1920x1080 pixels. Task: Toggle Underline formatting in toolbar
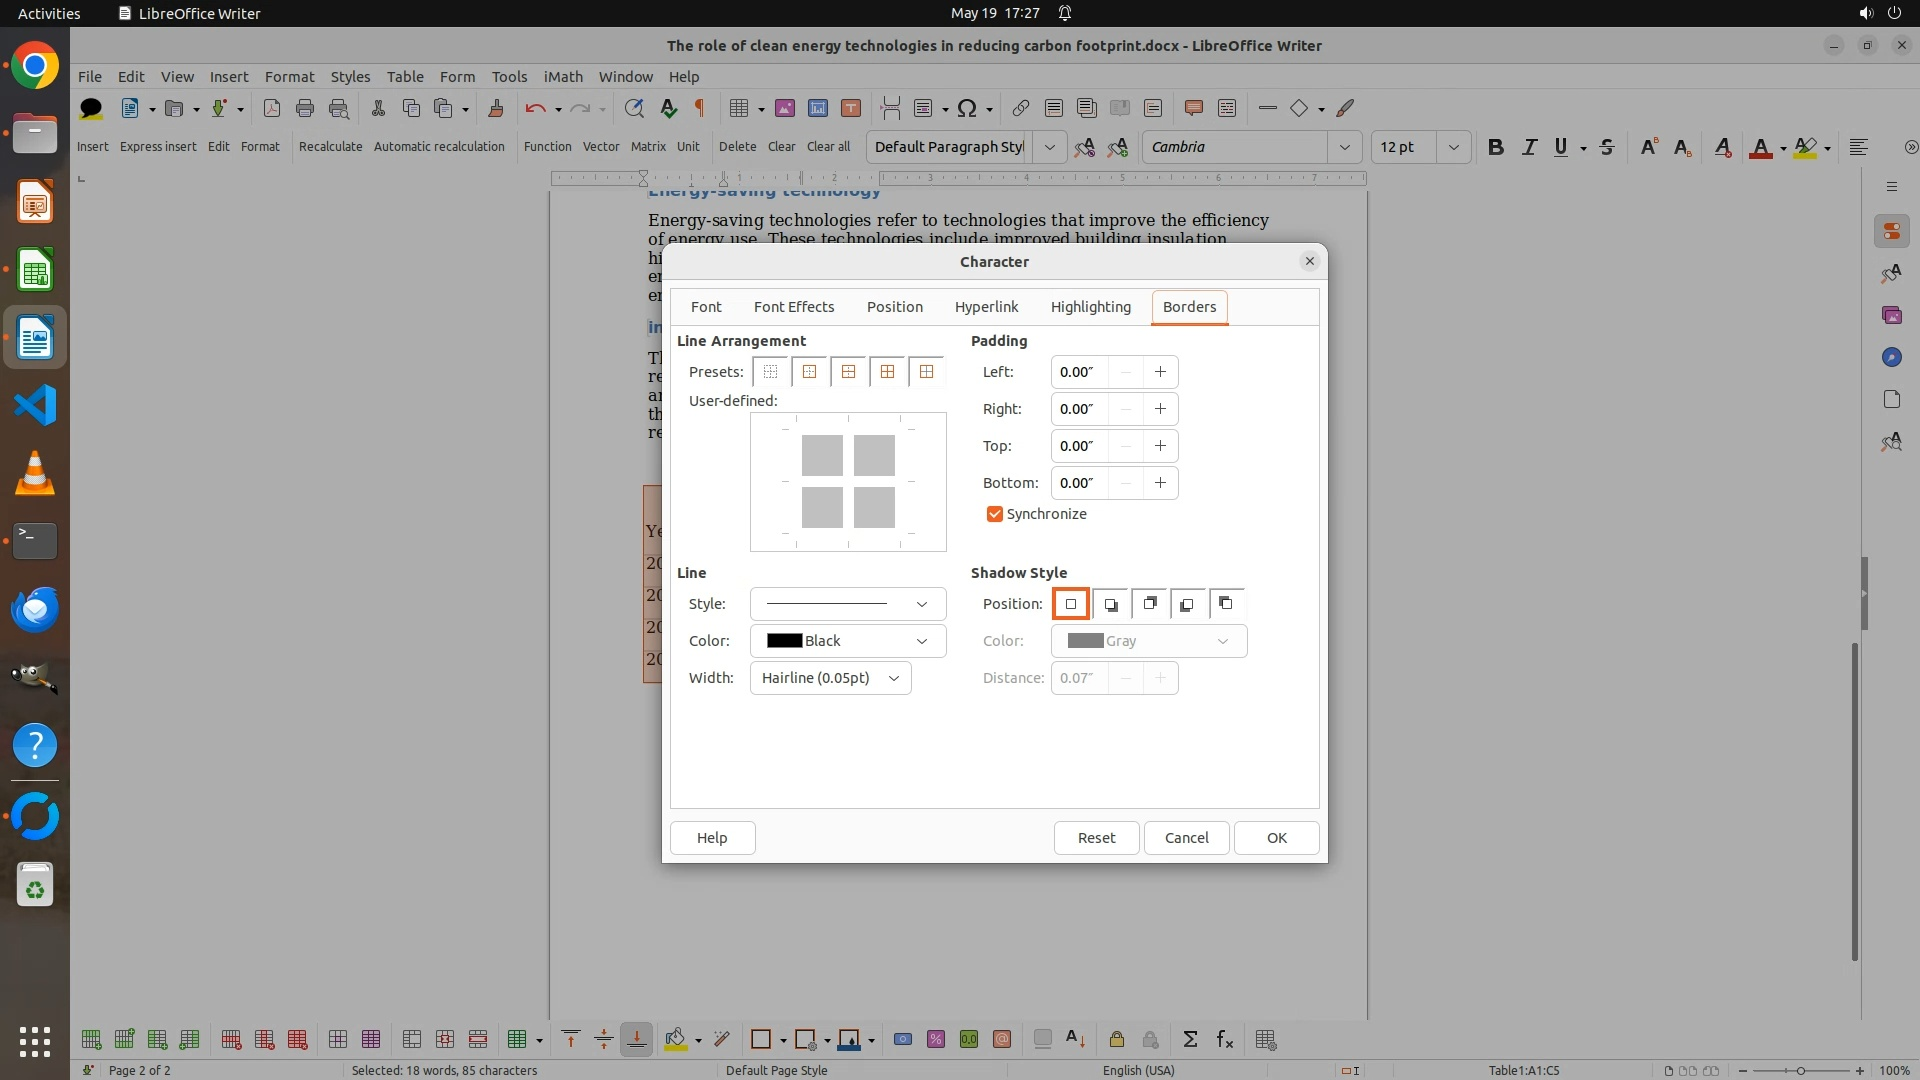(x=1560, y=147)
